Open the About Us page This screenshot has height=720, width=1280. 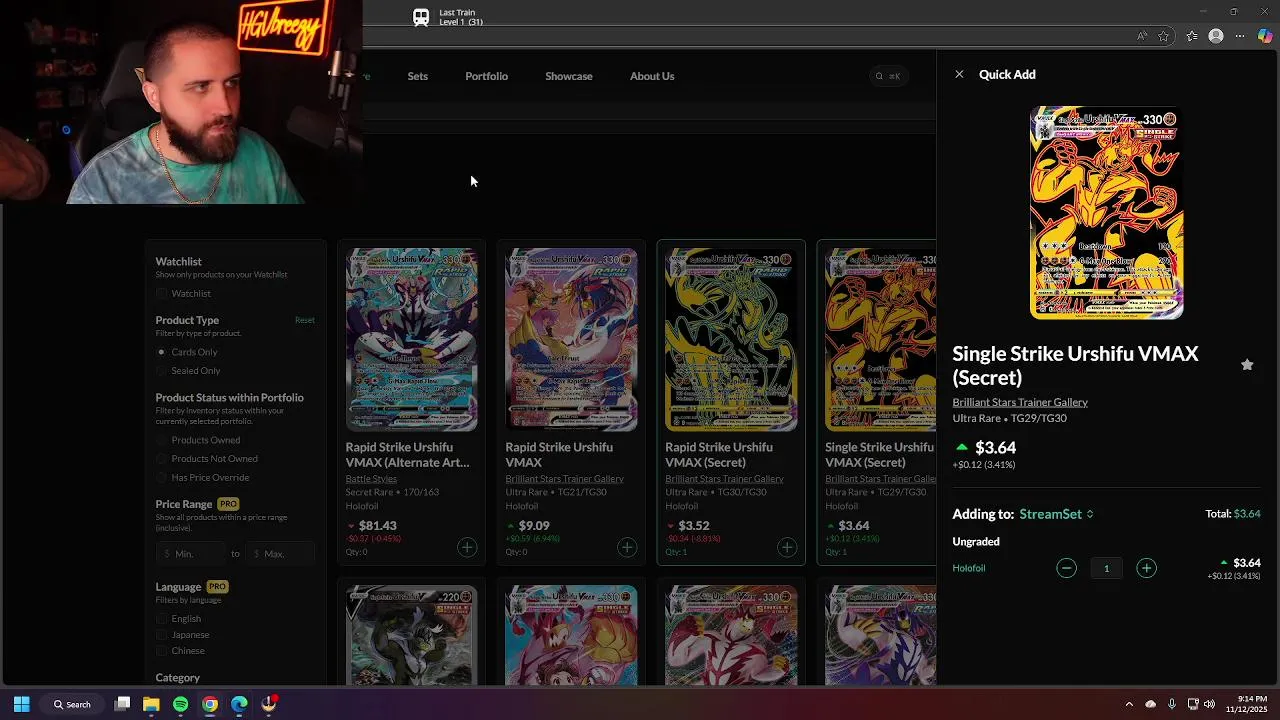pos(652,76)
